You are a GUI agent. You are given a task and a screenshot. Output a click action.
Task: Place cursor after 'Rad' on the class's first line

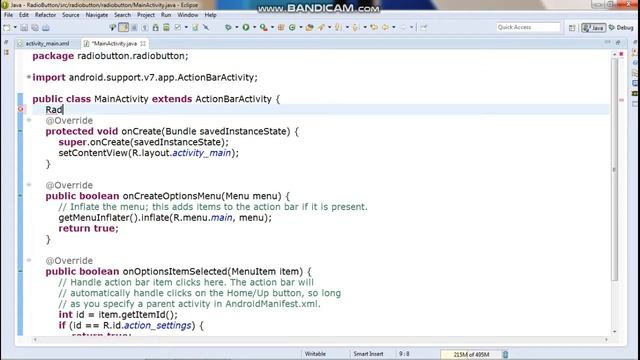click(64, 109)
